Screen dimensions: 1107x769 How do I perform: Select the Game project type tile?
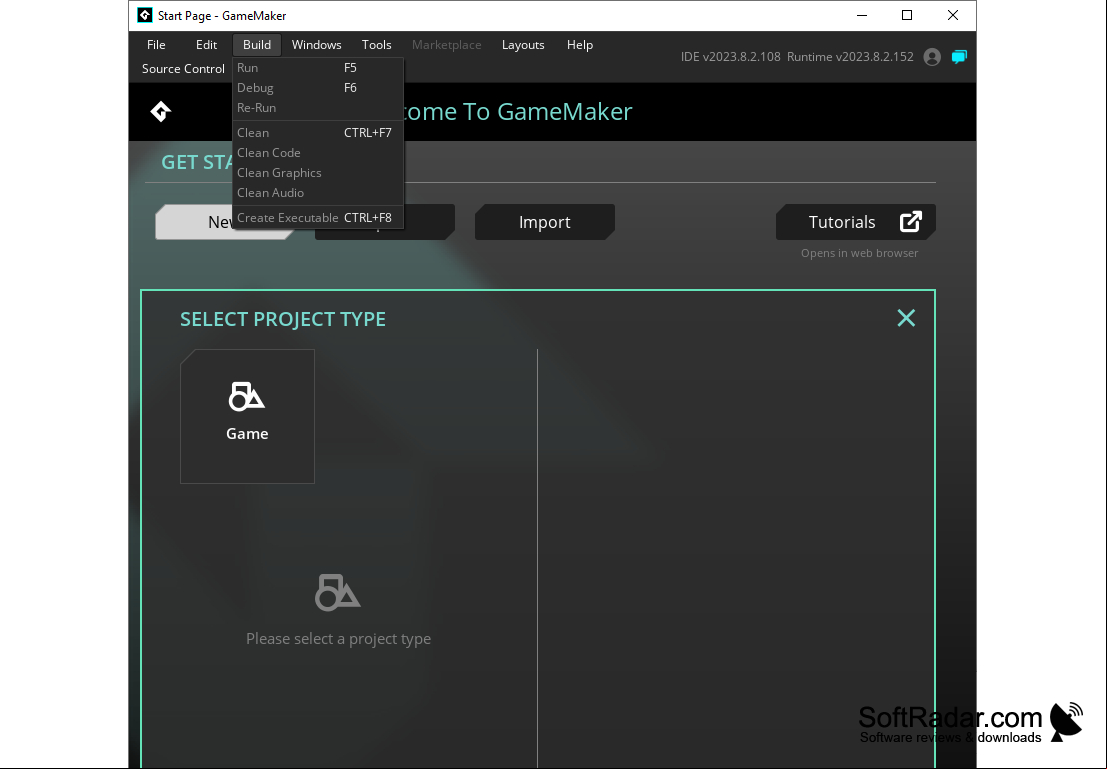(247, 417)
